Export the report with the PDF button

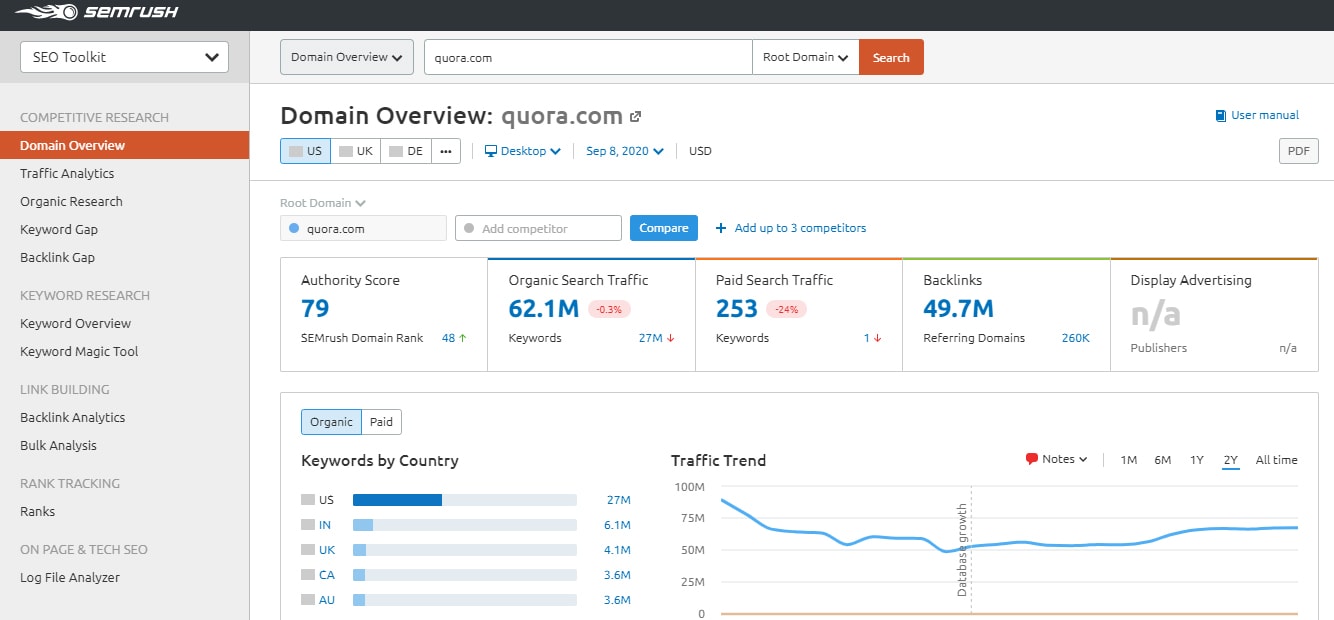1299,151
